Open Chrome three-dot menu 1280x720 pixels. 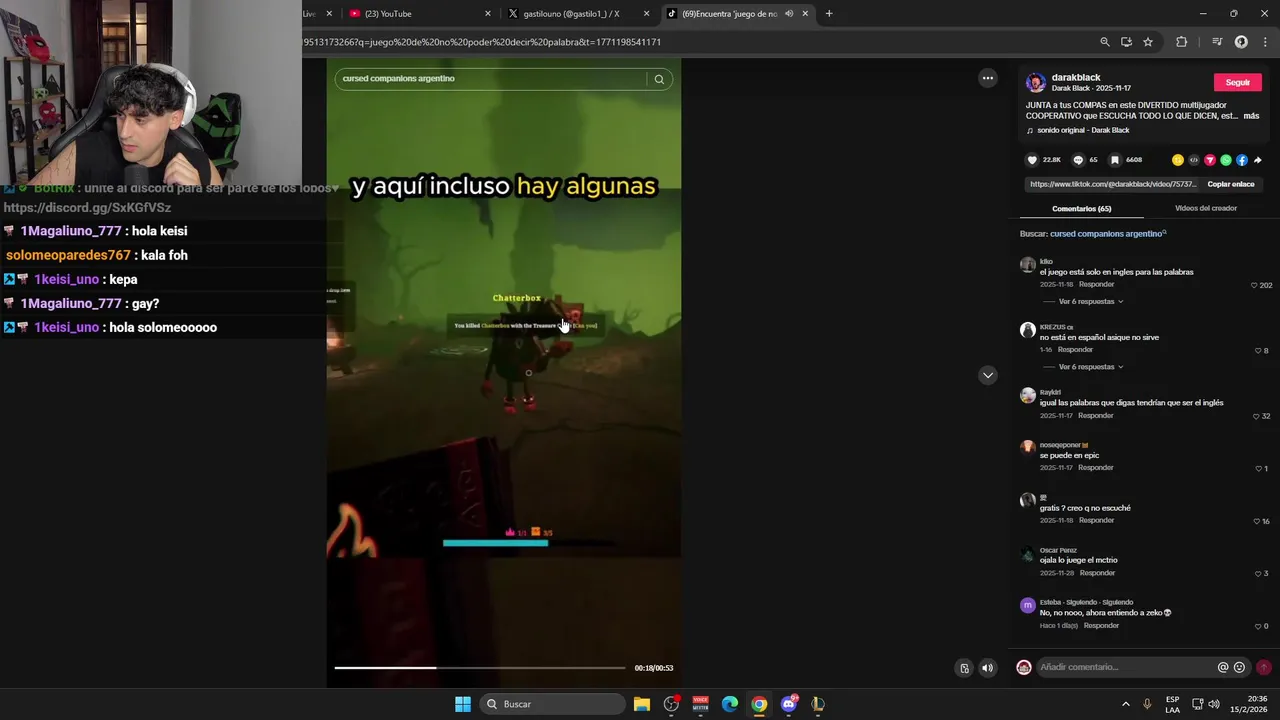[x=1264, y=42]
